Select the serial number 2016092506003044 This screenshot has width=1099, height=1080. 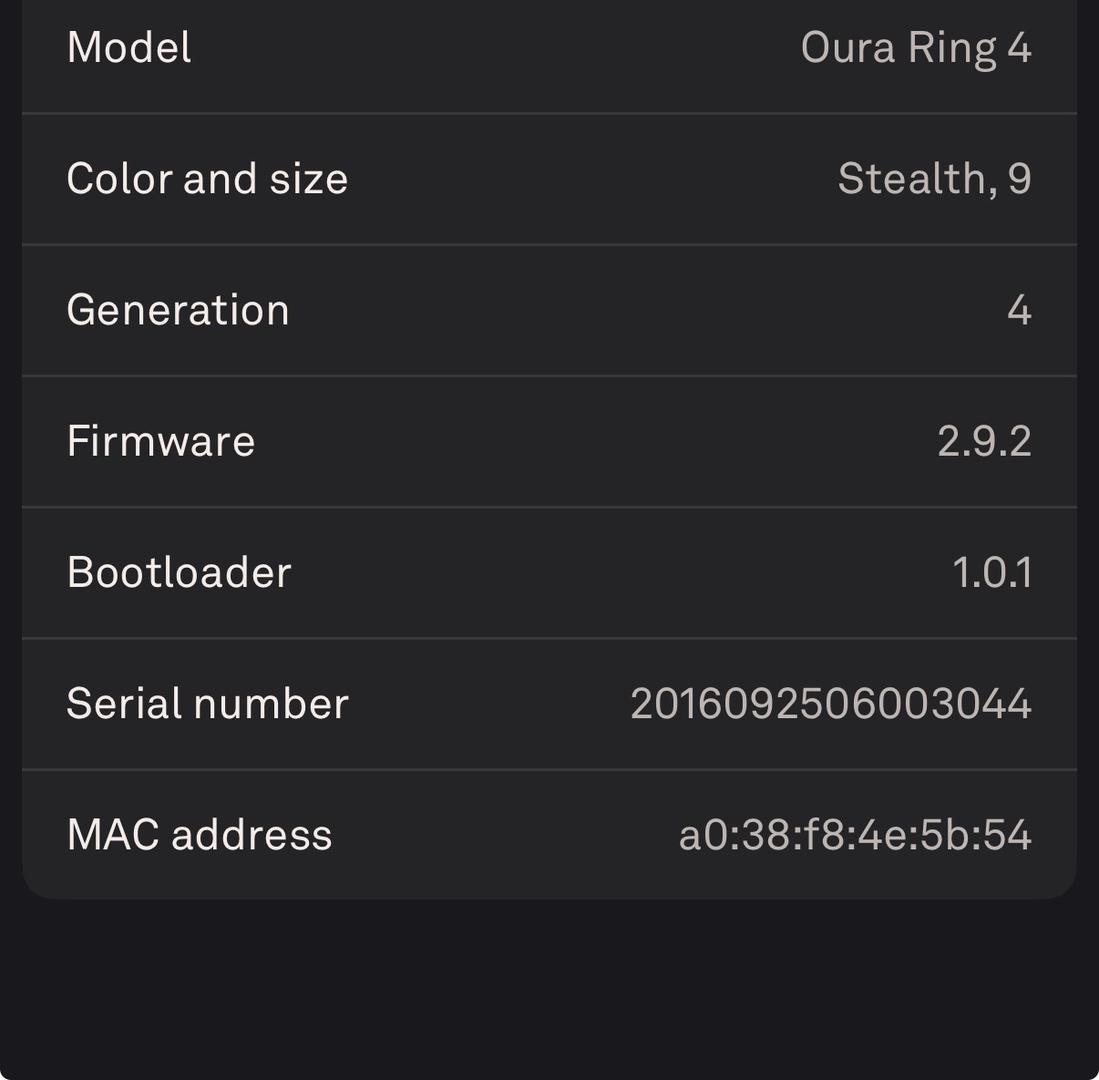coord(830,703)
